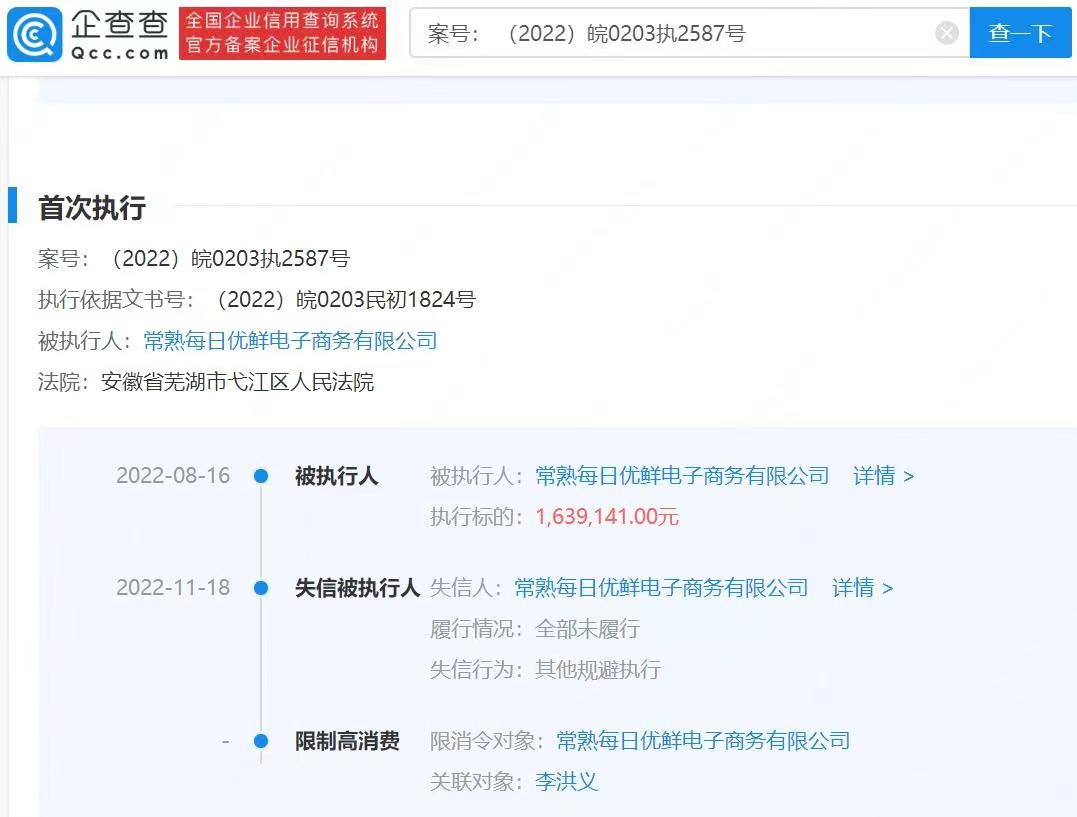
Task: Open the company link in the 2022-08-16 entry
Action: (x=682, y=476)
